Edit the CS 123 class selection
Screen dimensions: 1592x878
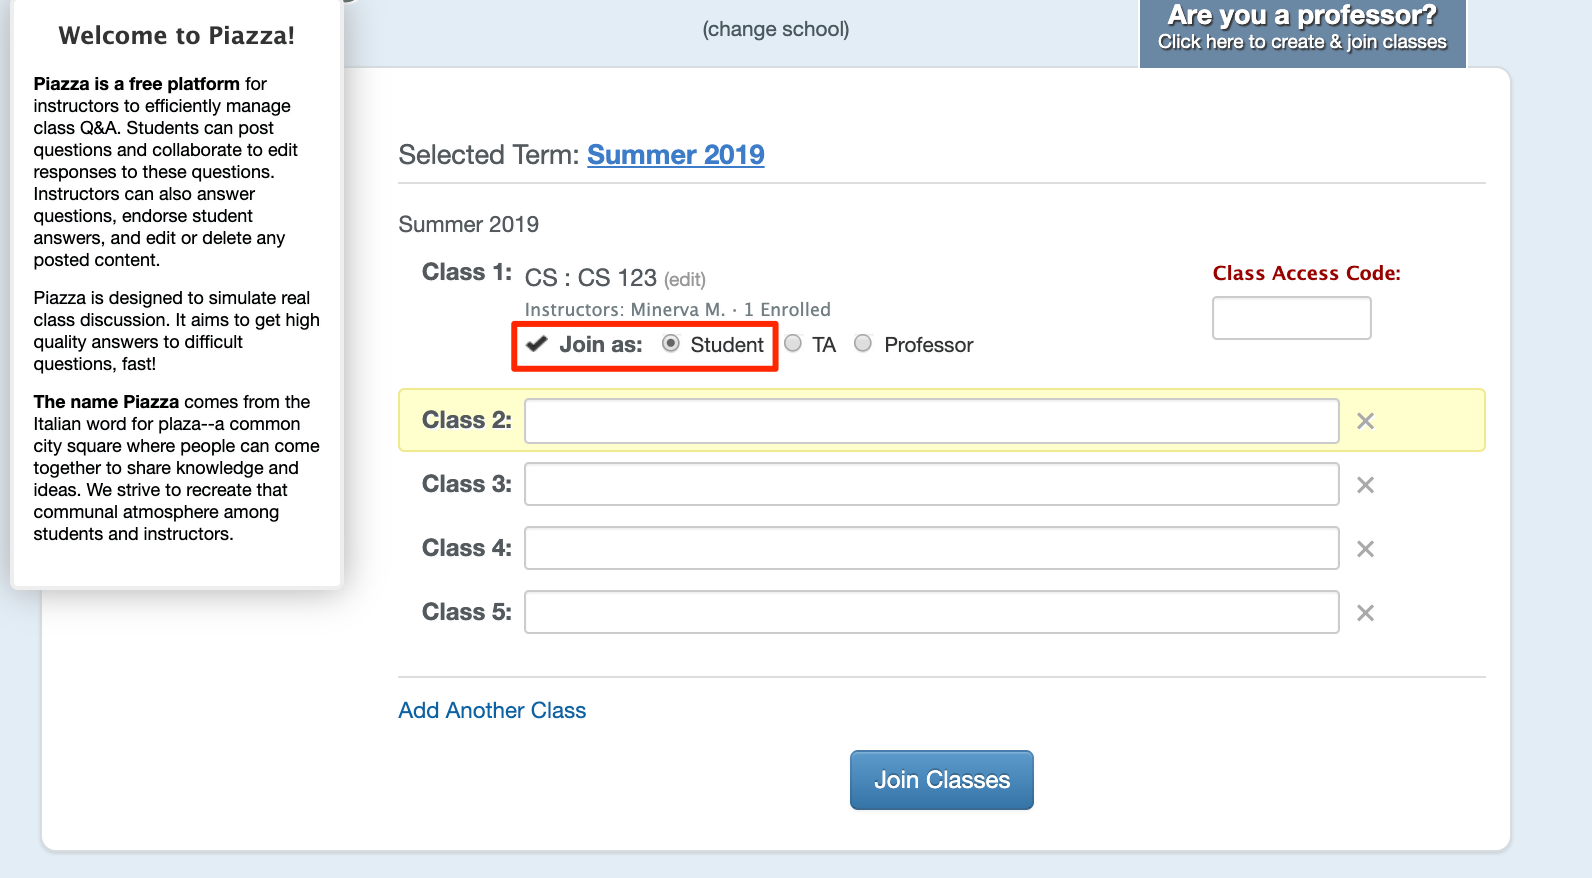pos(685,280)
